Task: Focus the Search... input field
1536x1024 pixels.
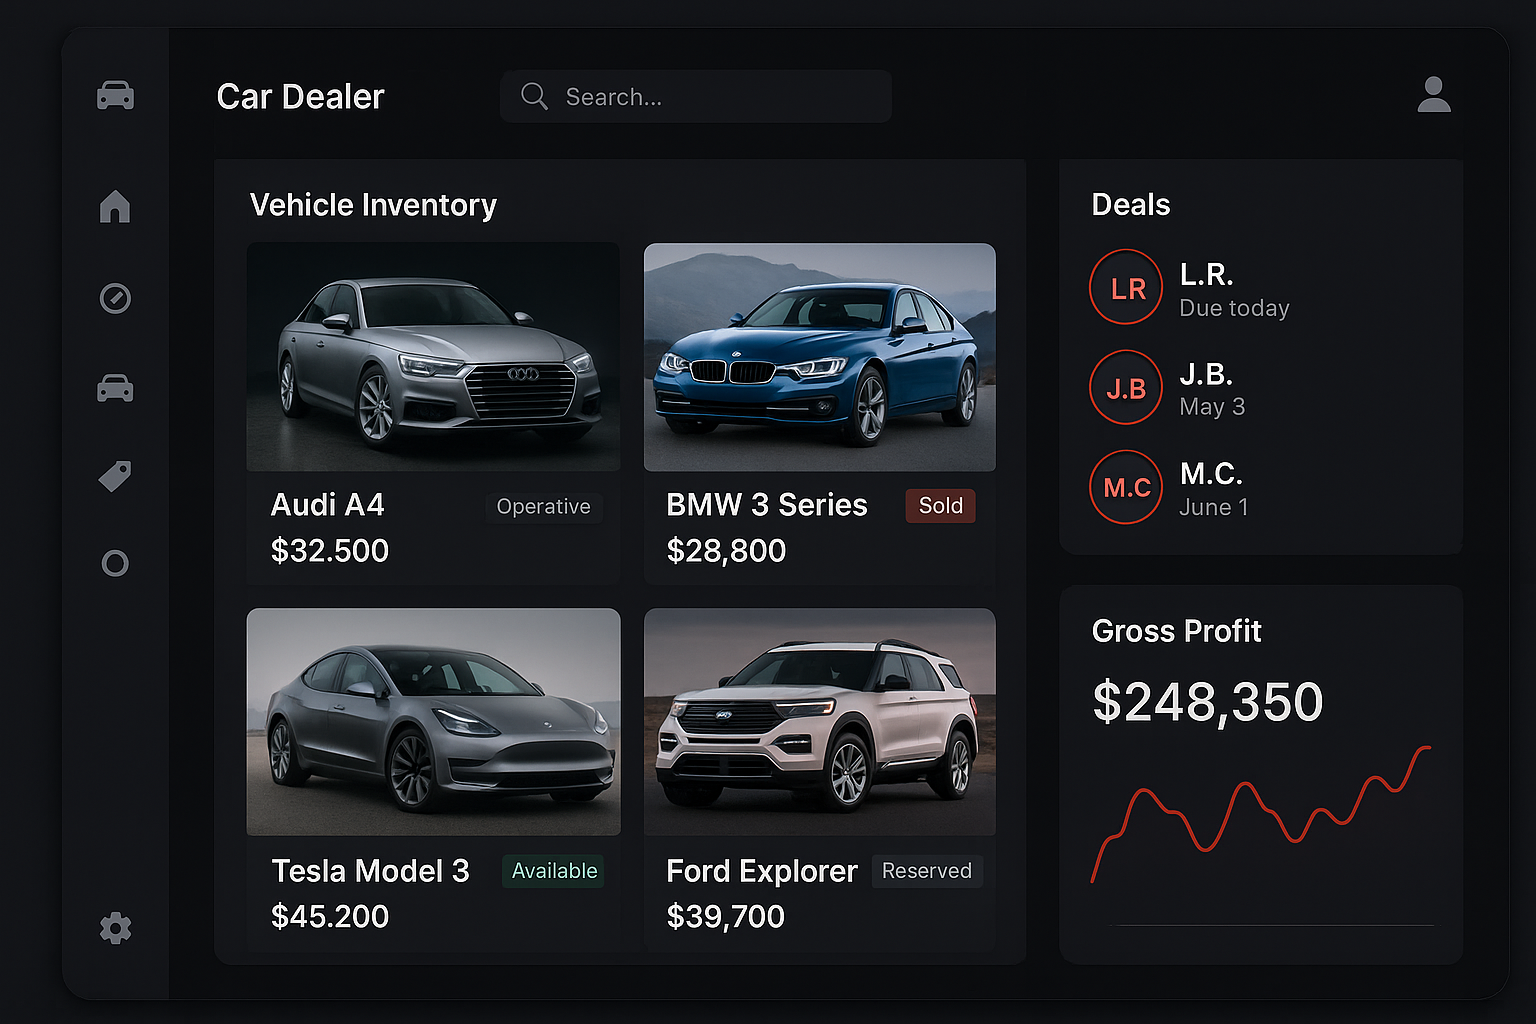Action: click(x=696, y=96)
